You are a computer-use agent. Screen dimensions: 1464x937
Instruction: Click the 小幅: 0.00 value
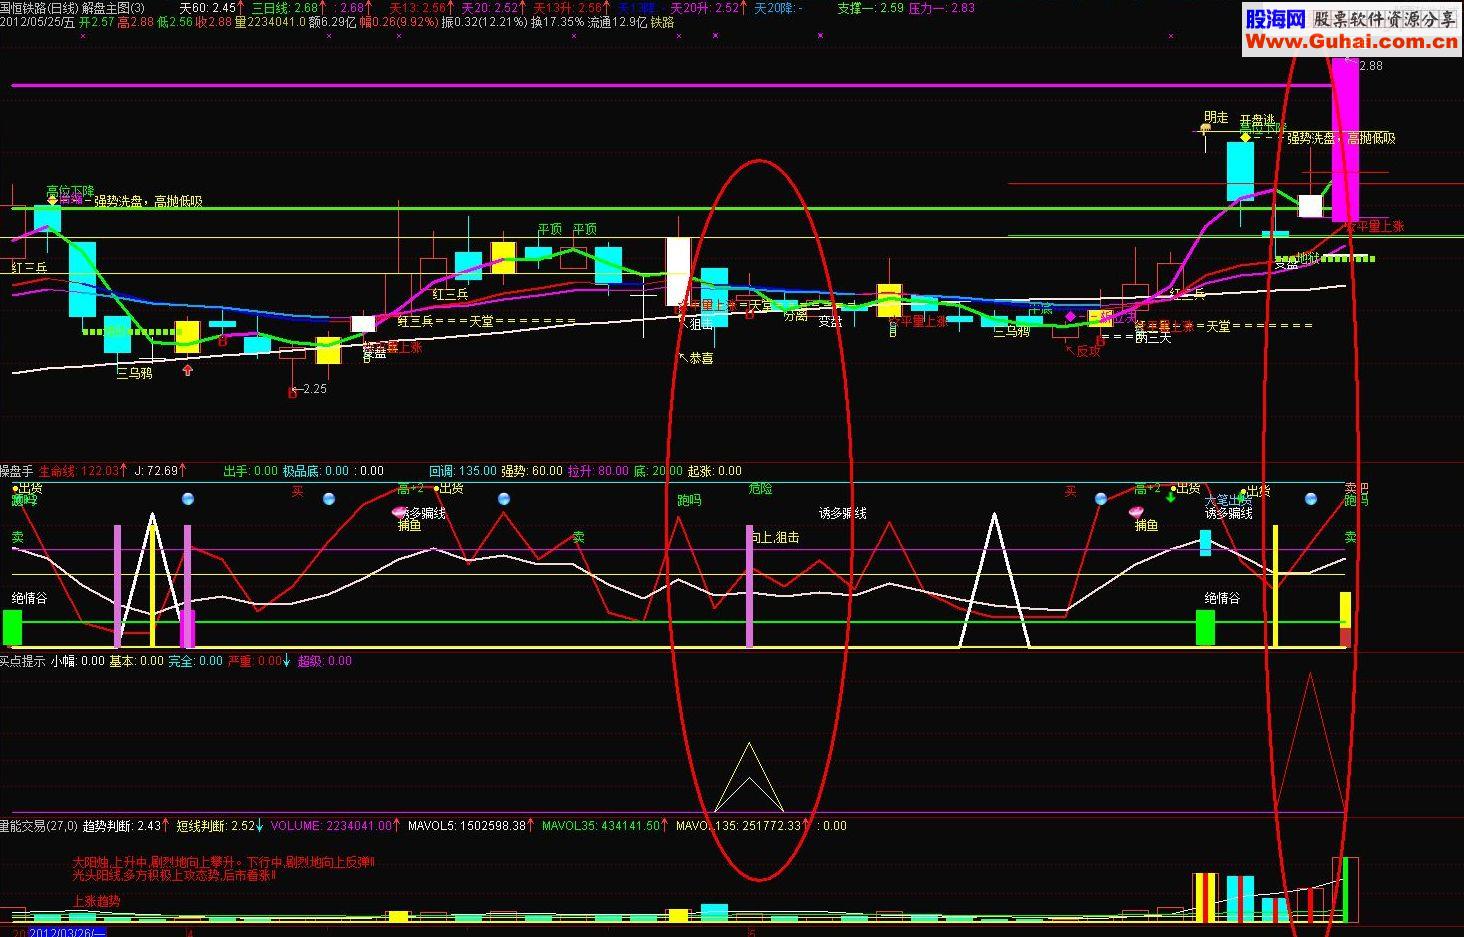[78, 661]
